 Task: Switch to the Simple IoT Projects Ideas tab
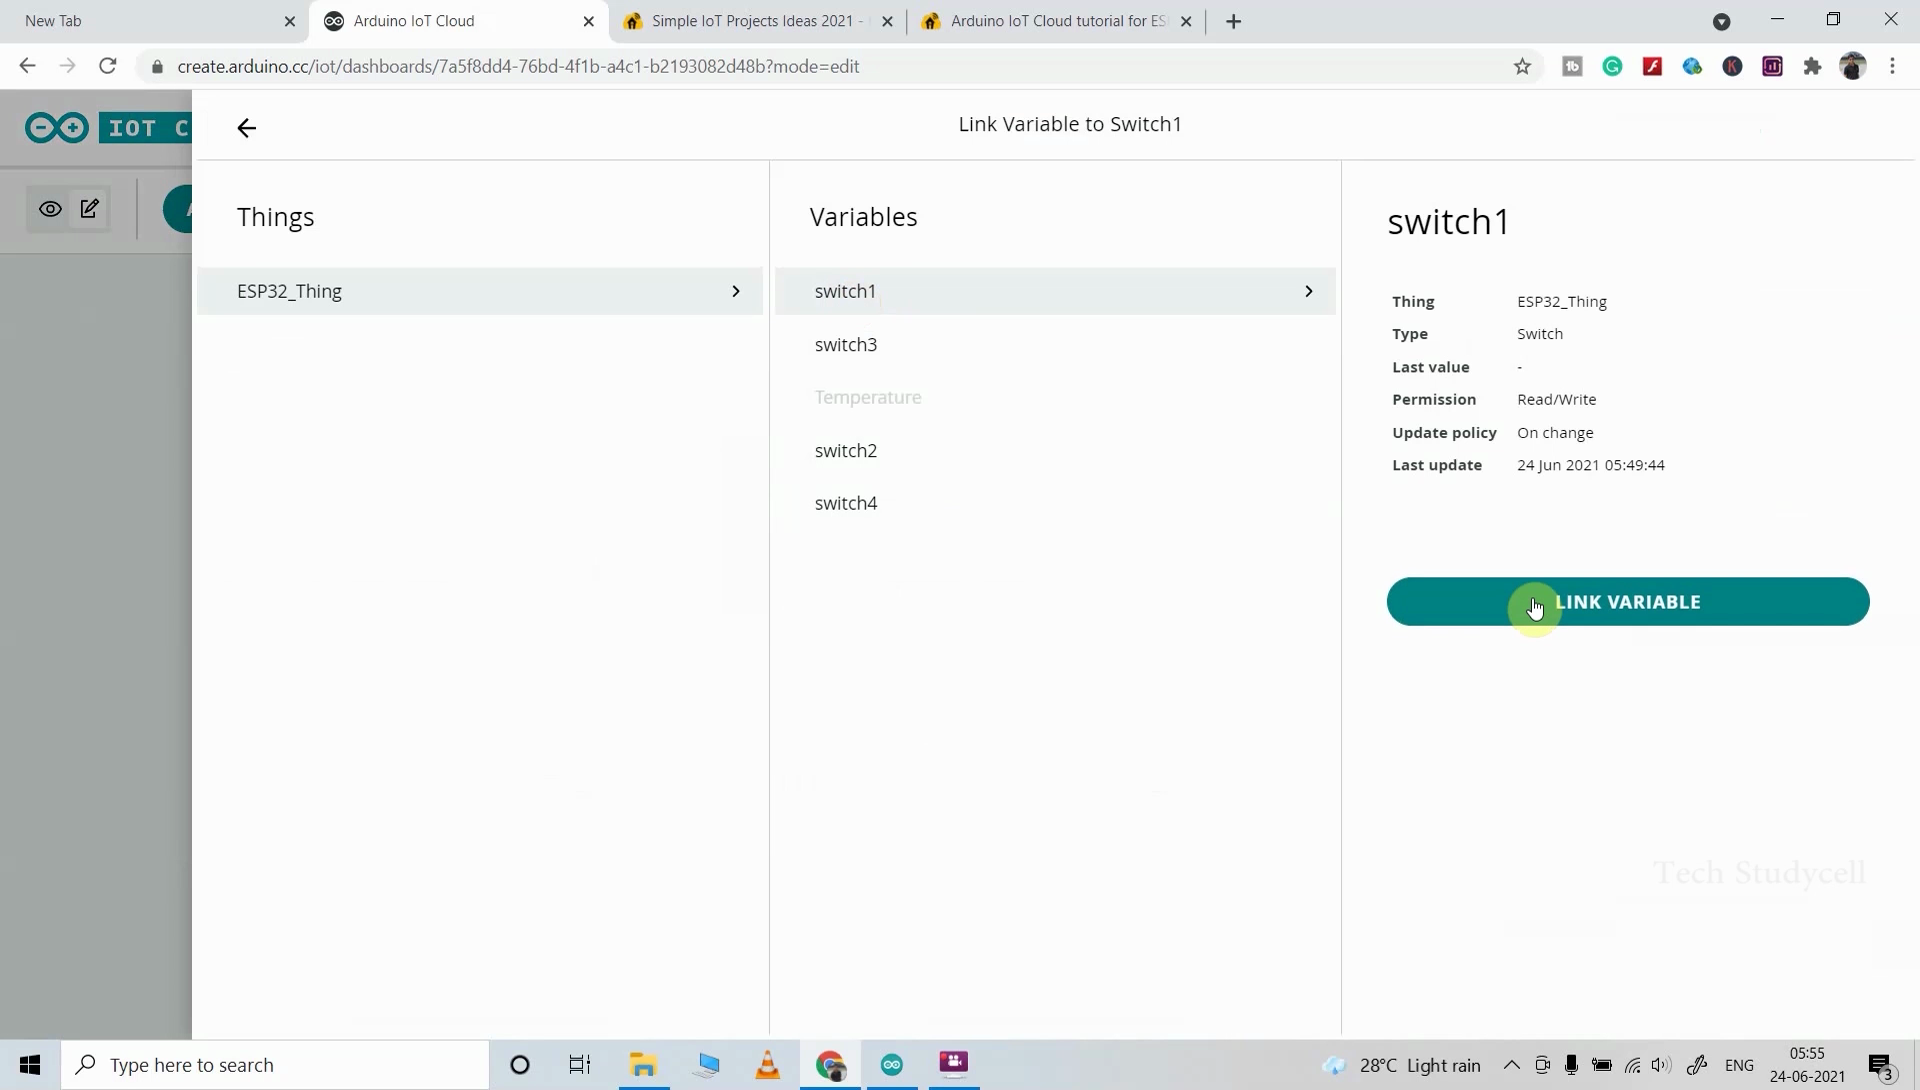tap(755, 20)
